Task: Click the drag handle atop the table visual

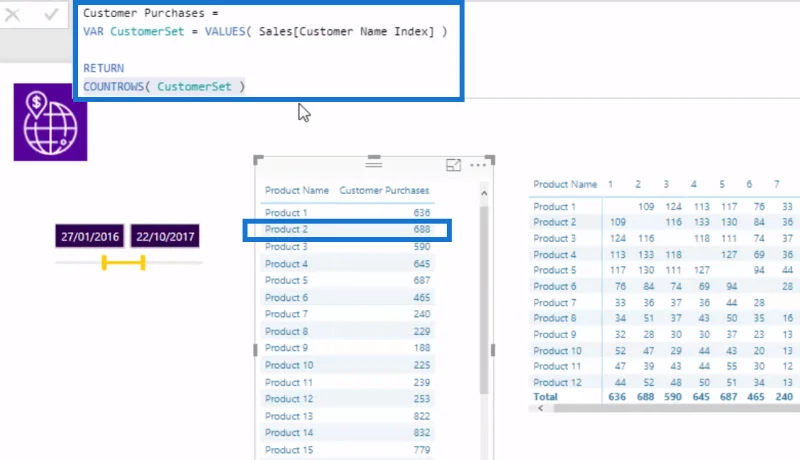Action: coord(373,163)
